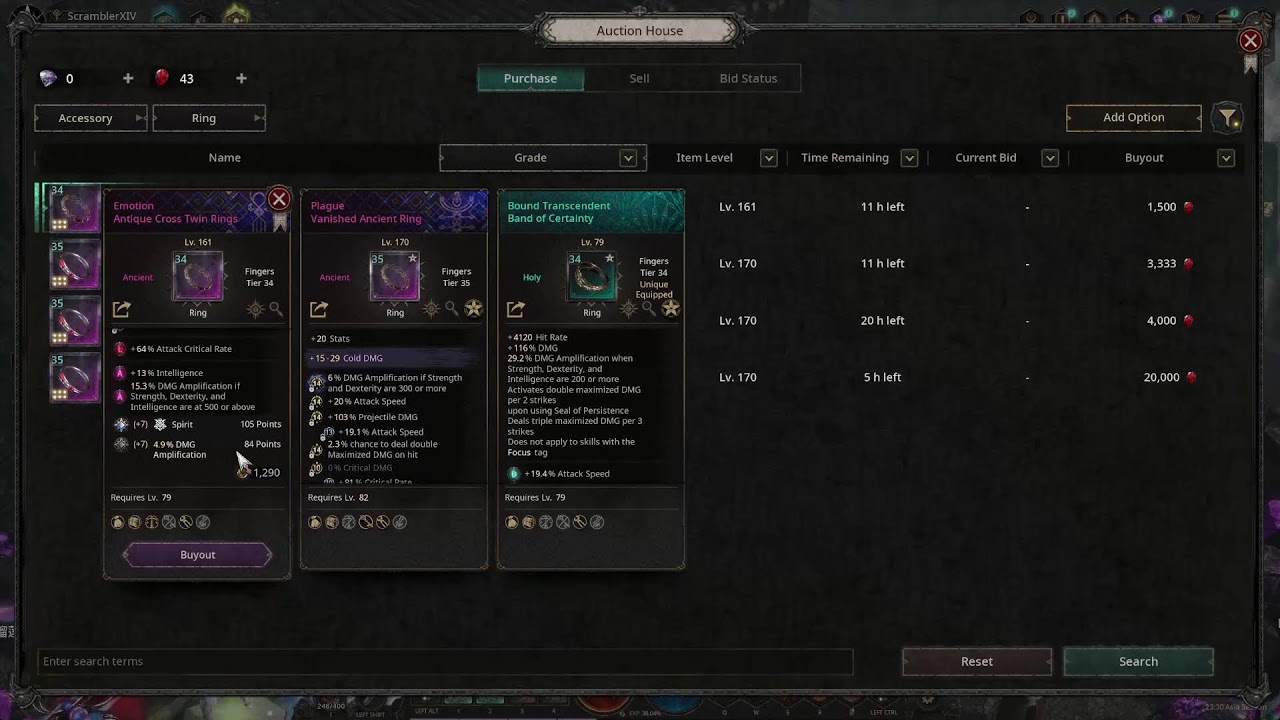Click the share icon on the Emotion ring tooltip
The image size is (1280, 720).
pyautogui.click(x=121, y=310)
